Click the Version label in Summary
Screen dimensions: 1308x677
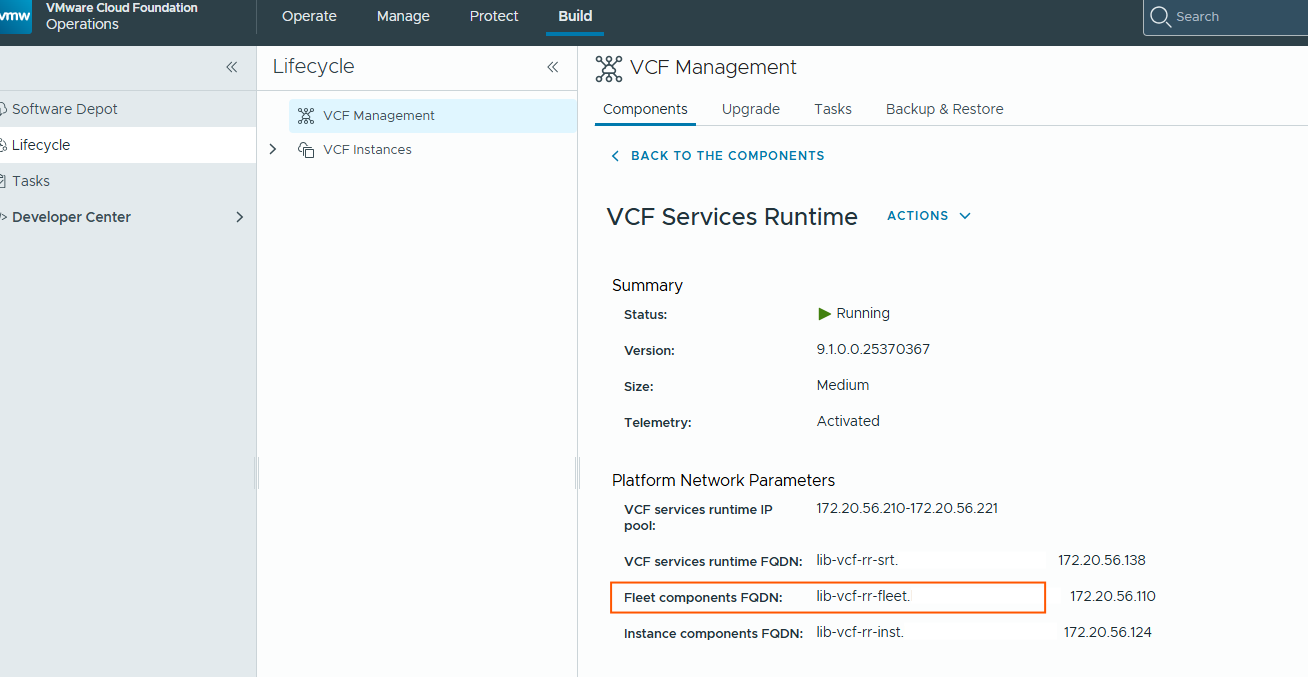click(649, 351)
